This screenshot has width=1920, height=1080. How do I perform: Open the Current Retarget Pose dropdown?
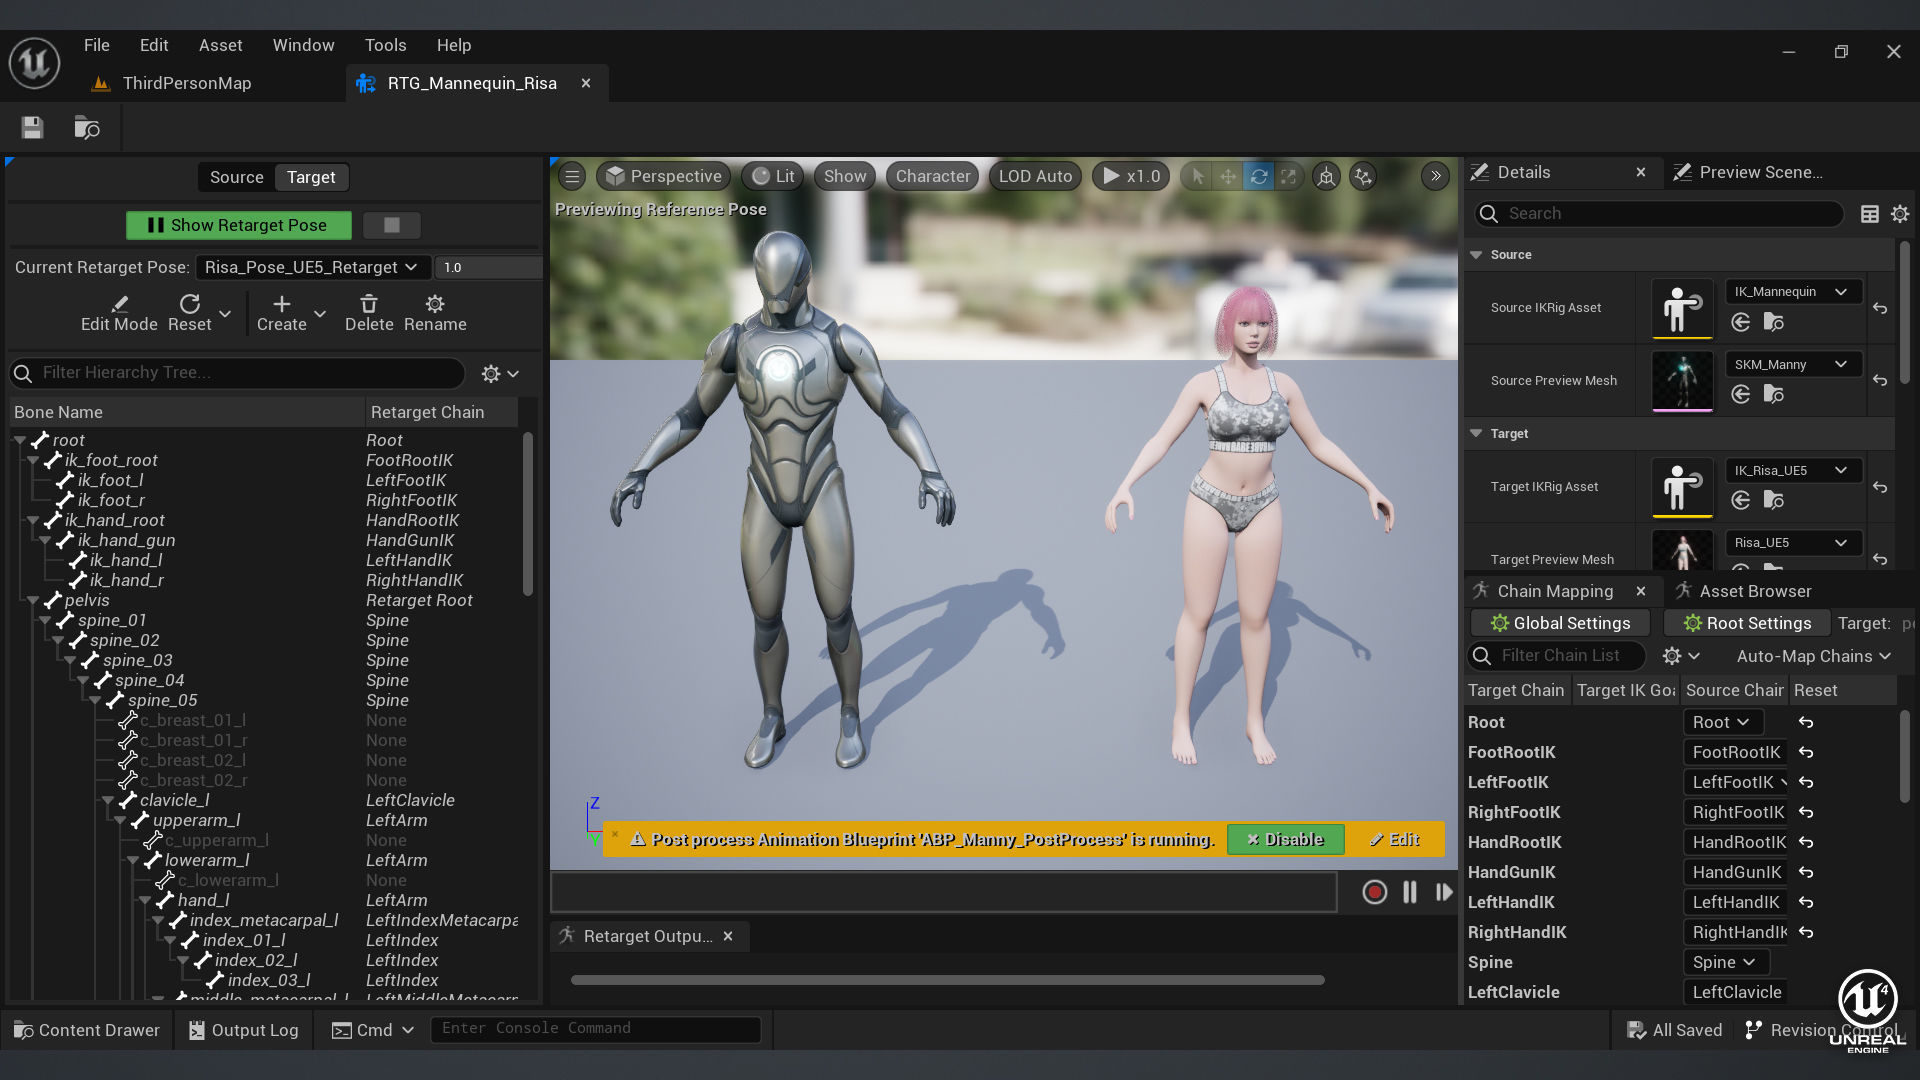point(312,267)
